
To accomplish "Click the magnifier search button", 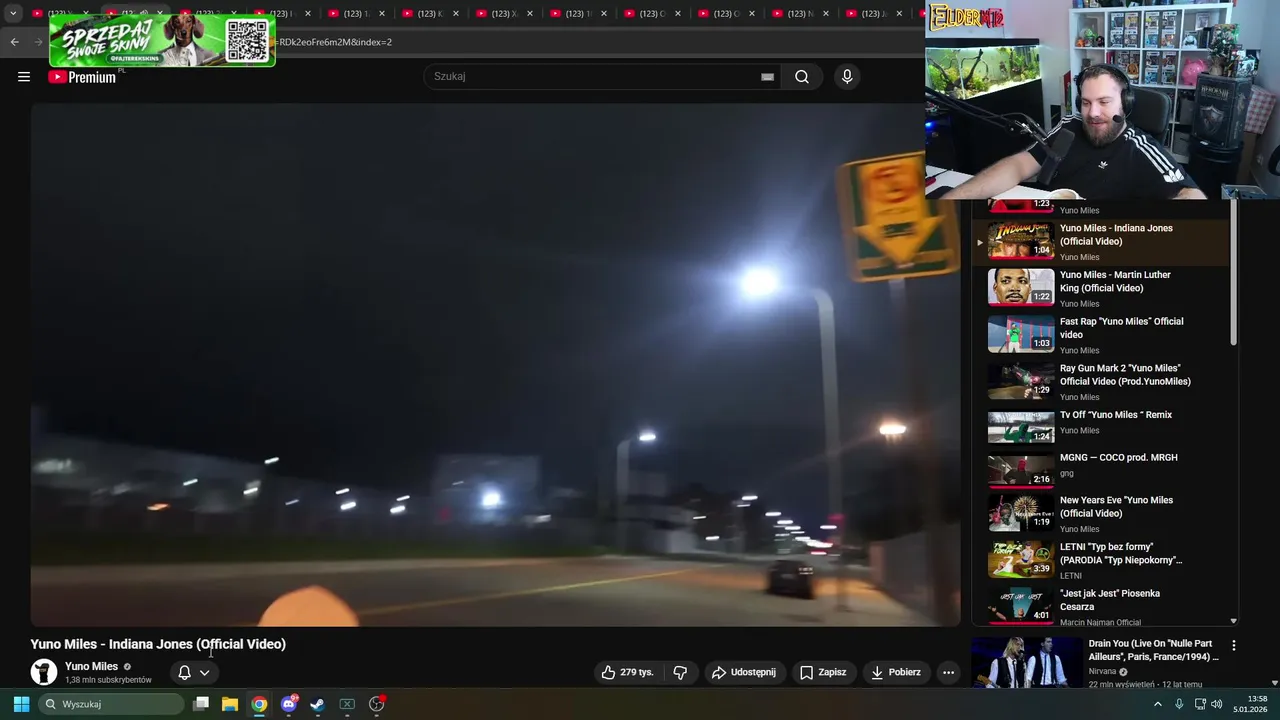I will click(x=802, y=77).
